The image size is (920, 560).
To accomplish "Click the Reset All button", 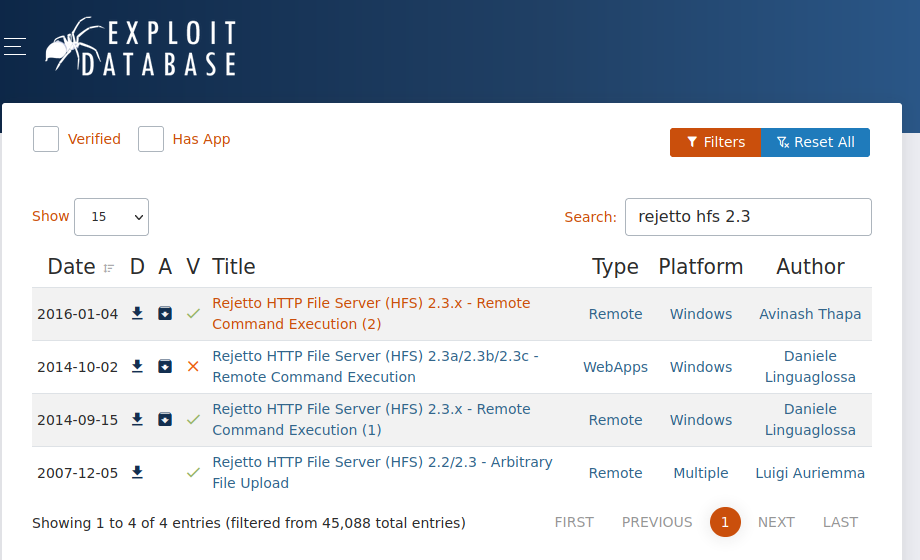I will click(x=815, y=142).
